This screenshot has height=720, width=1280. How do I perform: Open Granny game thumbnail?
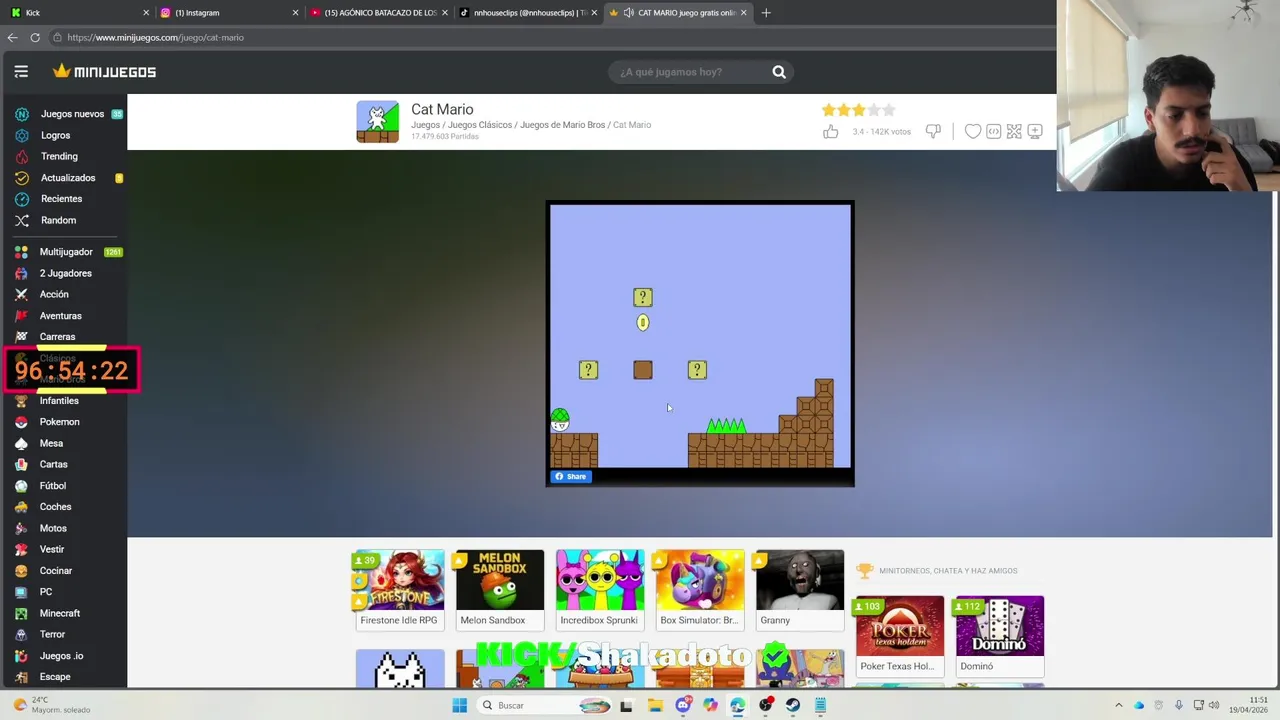click(x=800, y=580)
